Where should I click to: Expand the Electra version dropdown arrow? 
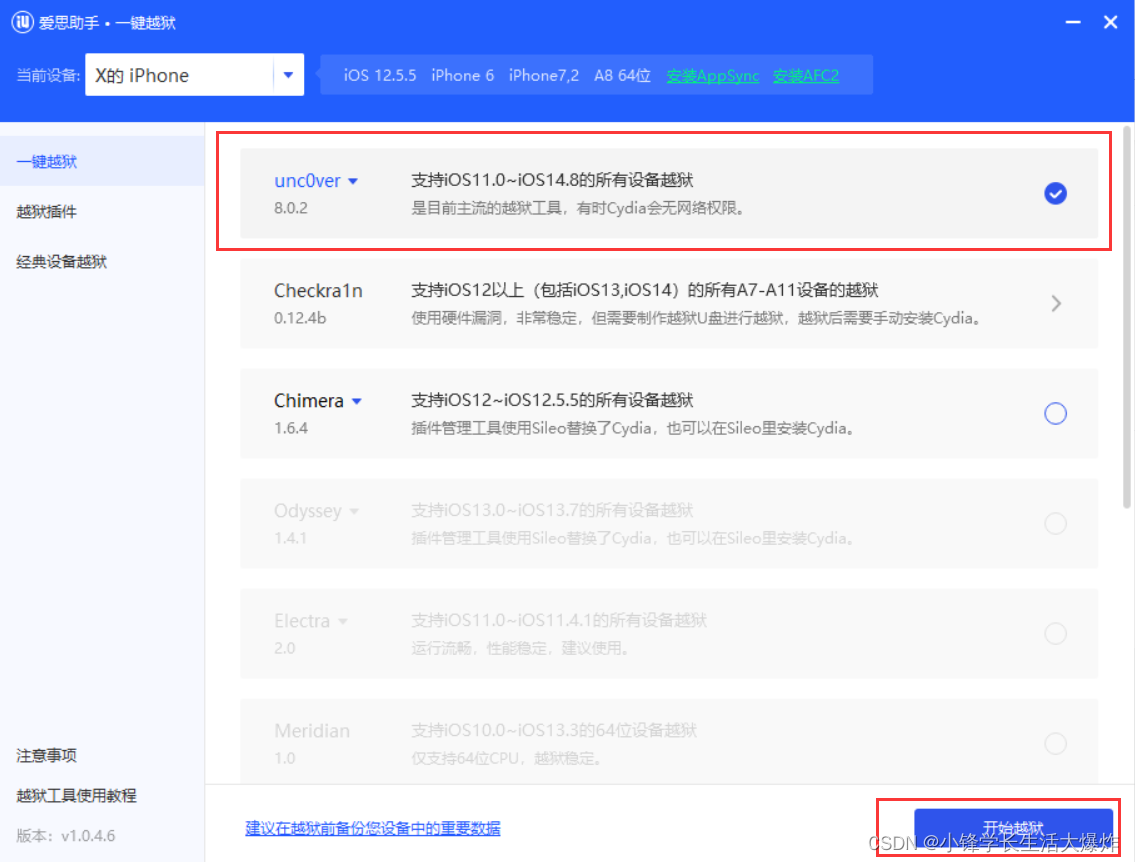[x=343, y=622]
